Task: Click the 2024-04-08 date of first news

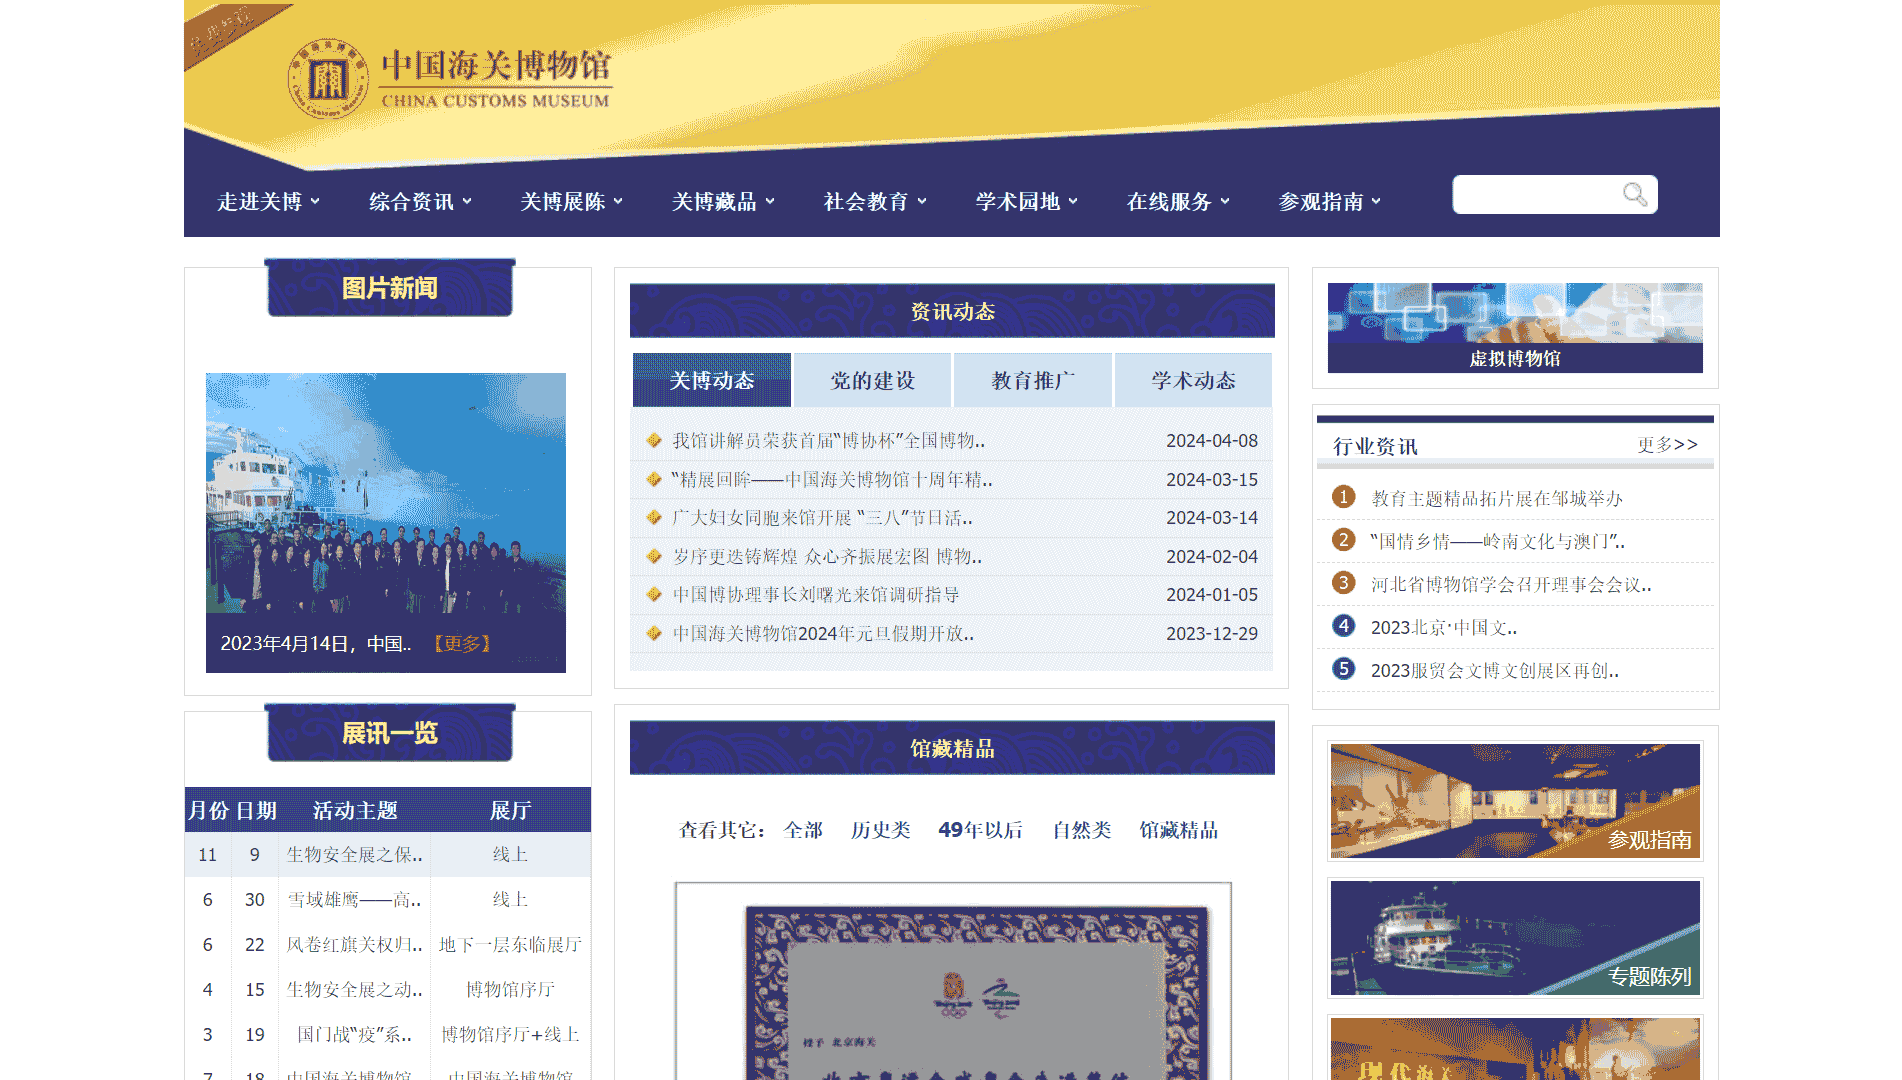Action: point(1212,440)
